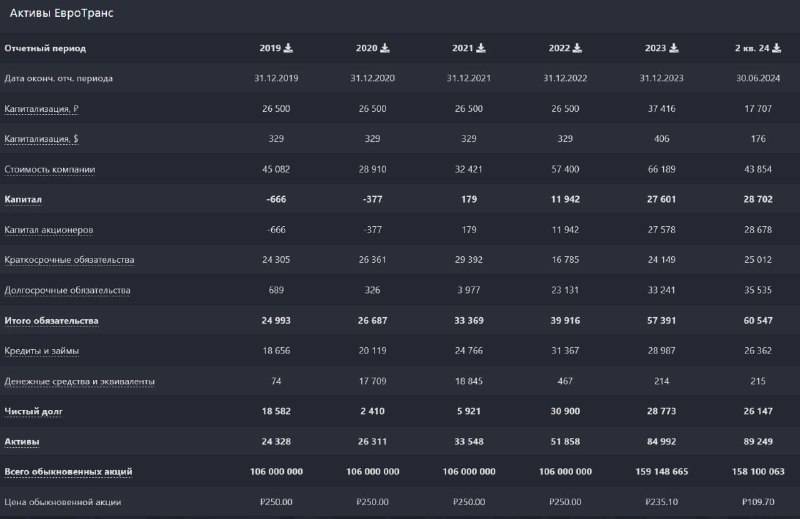Screen dimensions: 800x519
Task: Open the Долгосрочные обязательства row link
Action: point(67,290)
